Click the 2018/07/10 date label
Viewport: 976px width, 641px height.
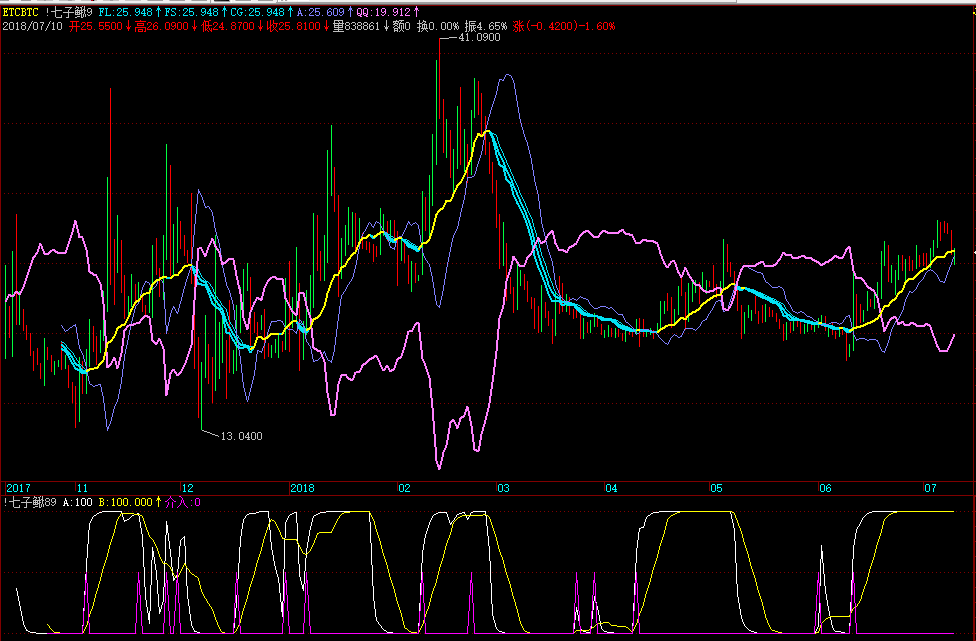(32, 26)
